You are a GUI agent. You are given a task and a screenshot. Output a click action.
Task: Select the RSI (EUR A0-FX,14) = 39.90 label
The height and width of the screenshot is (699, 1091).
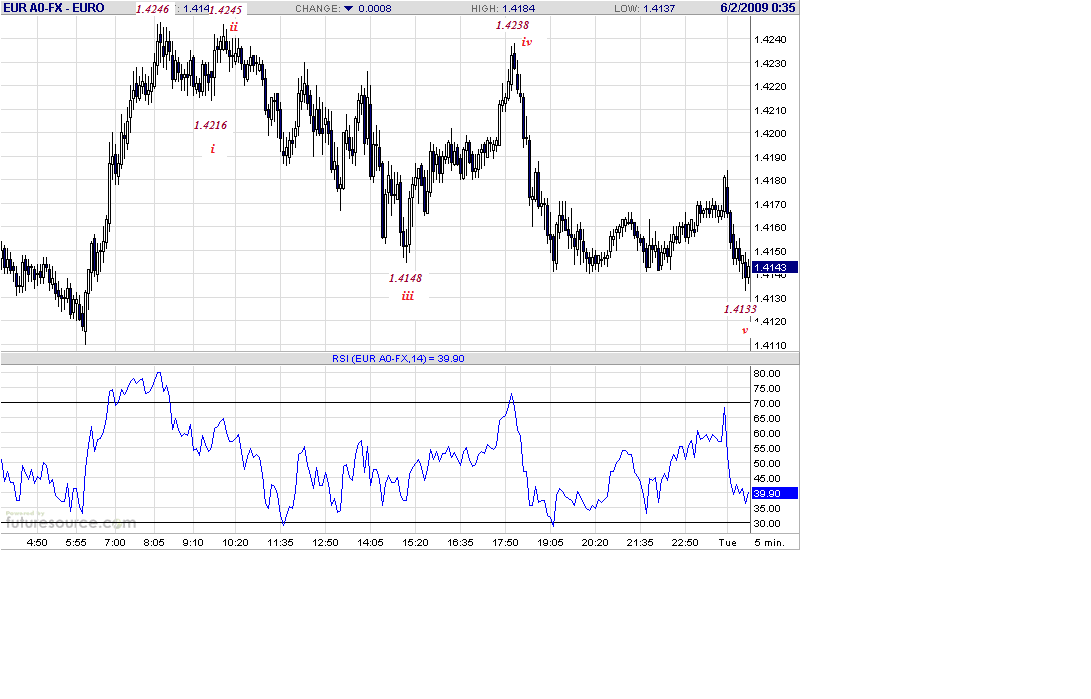point(398,358)
